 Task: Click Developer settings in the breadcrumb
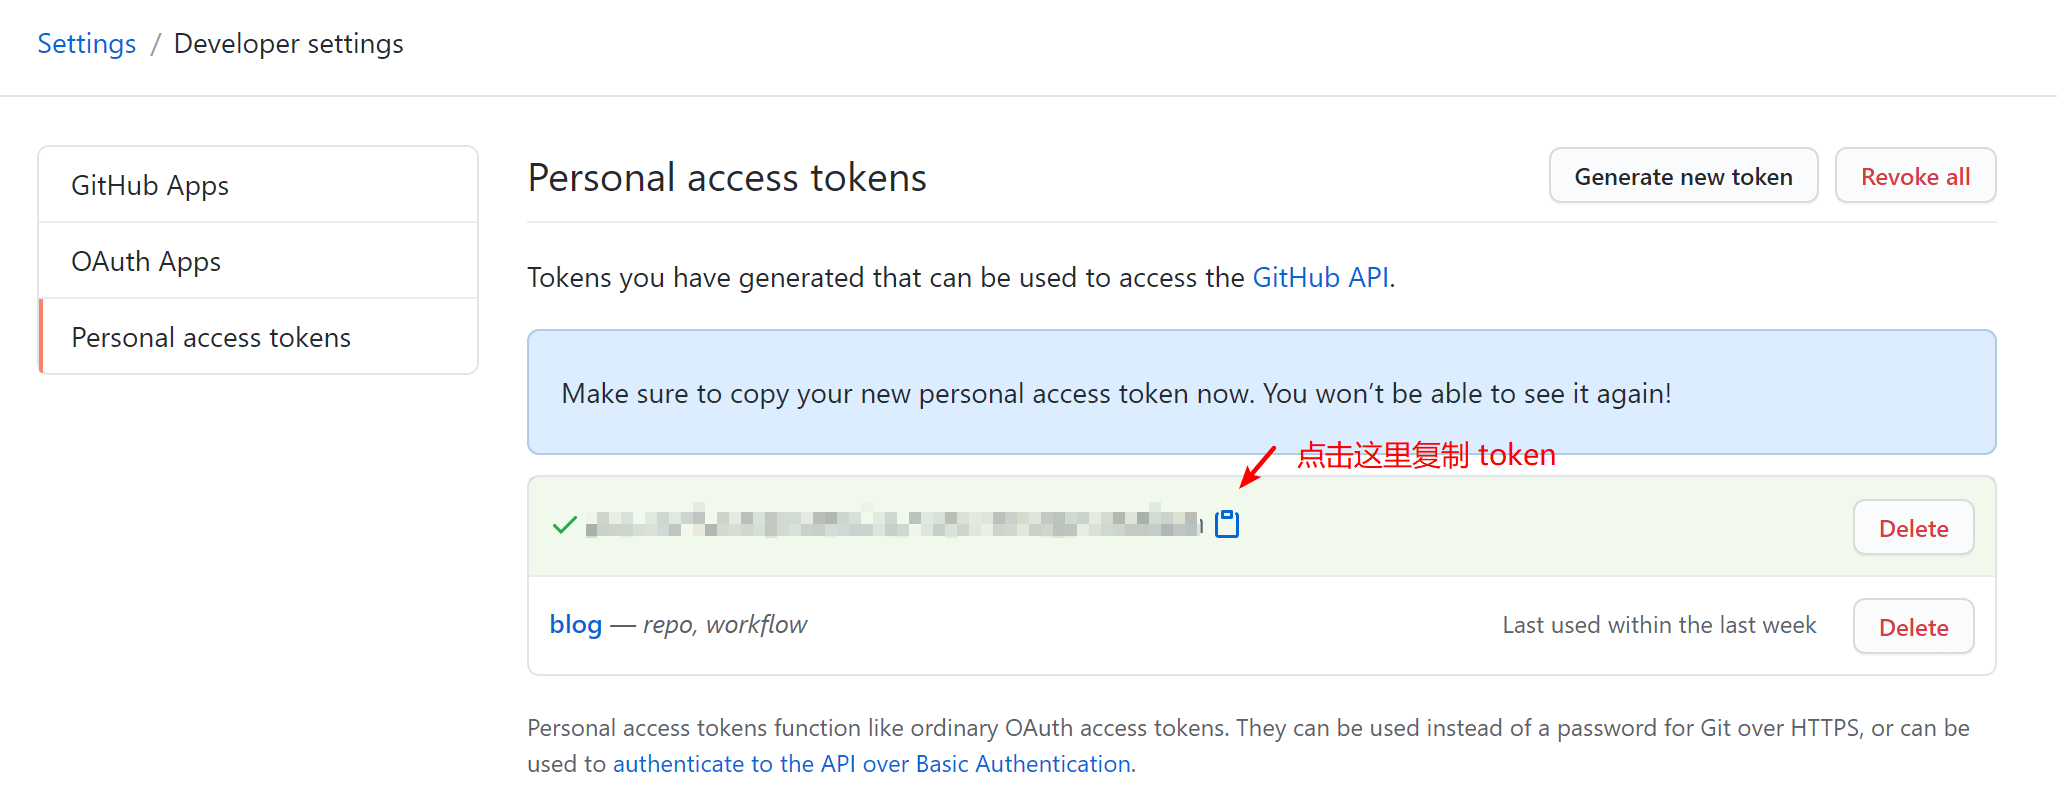288,43
